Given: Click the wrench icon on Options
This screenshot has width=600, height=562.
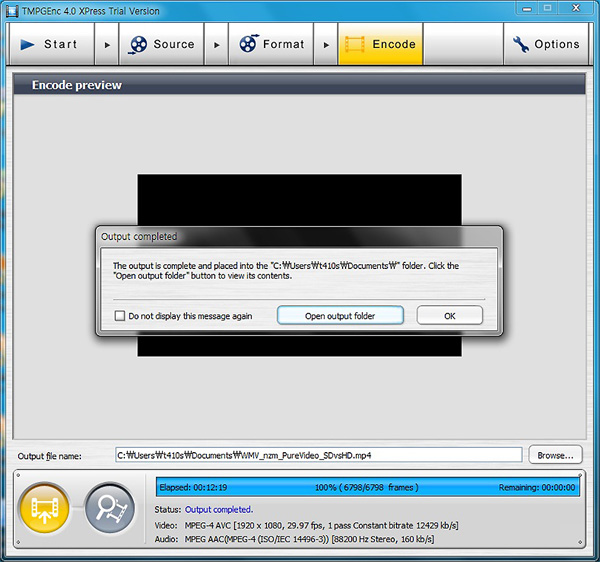Looking at the screenshot, I should 520,44.
